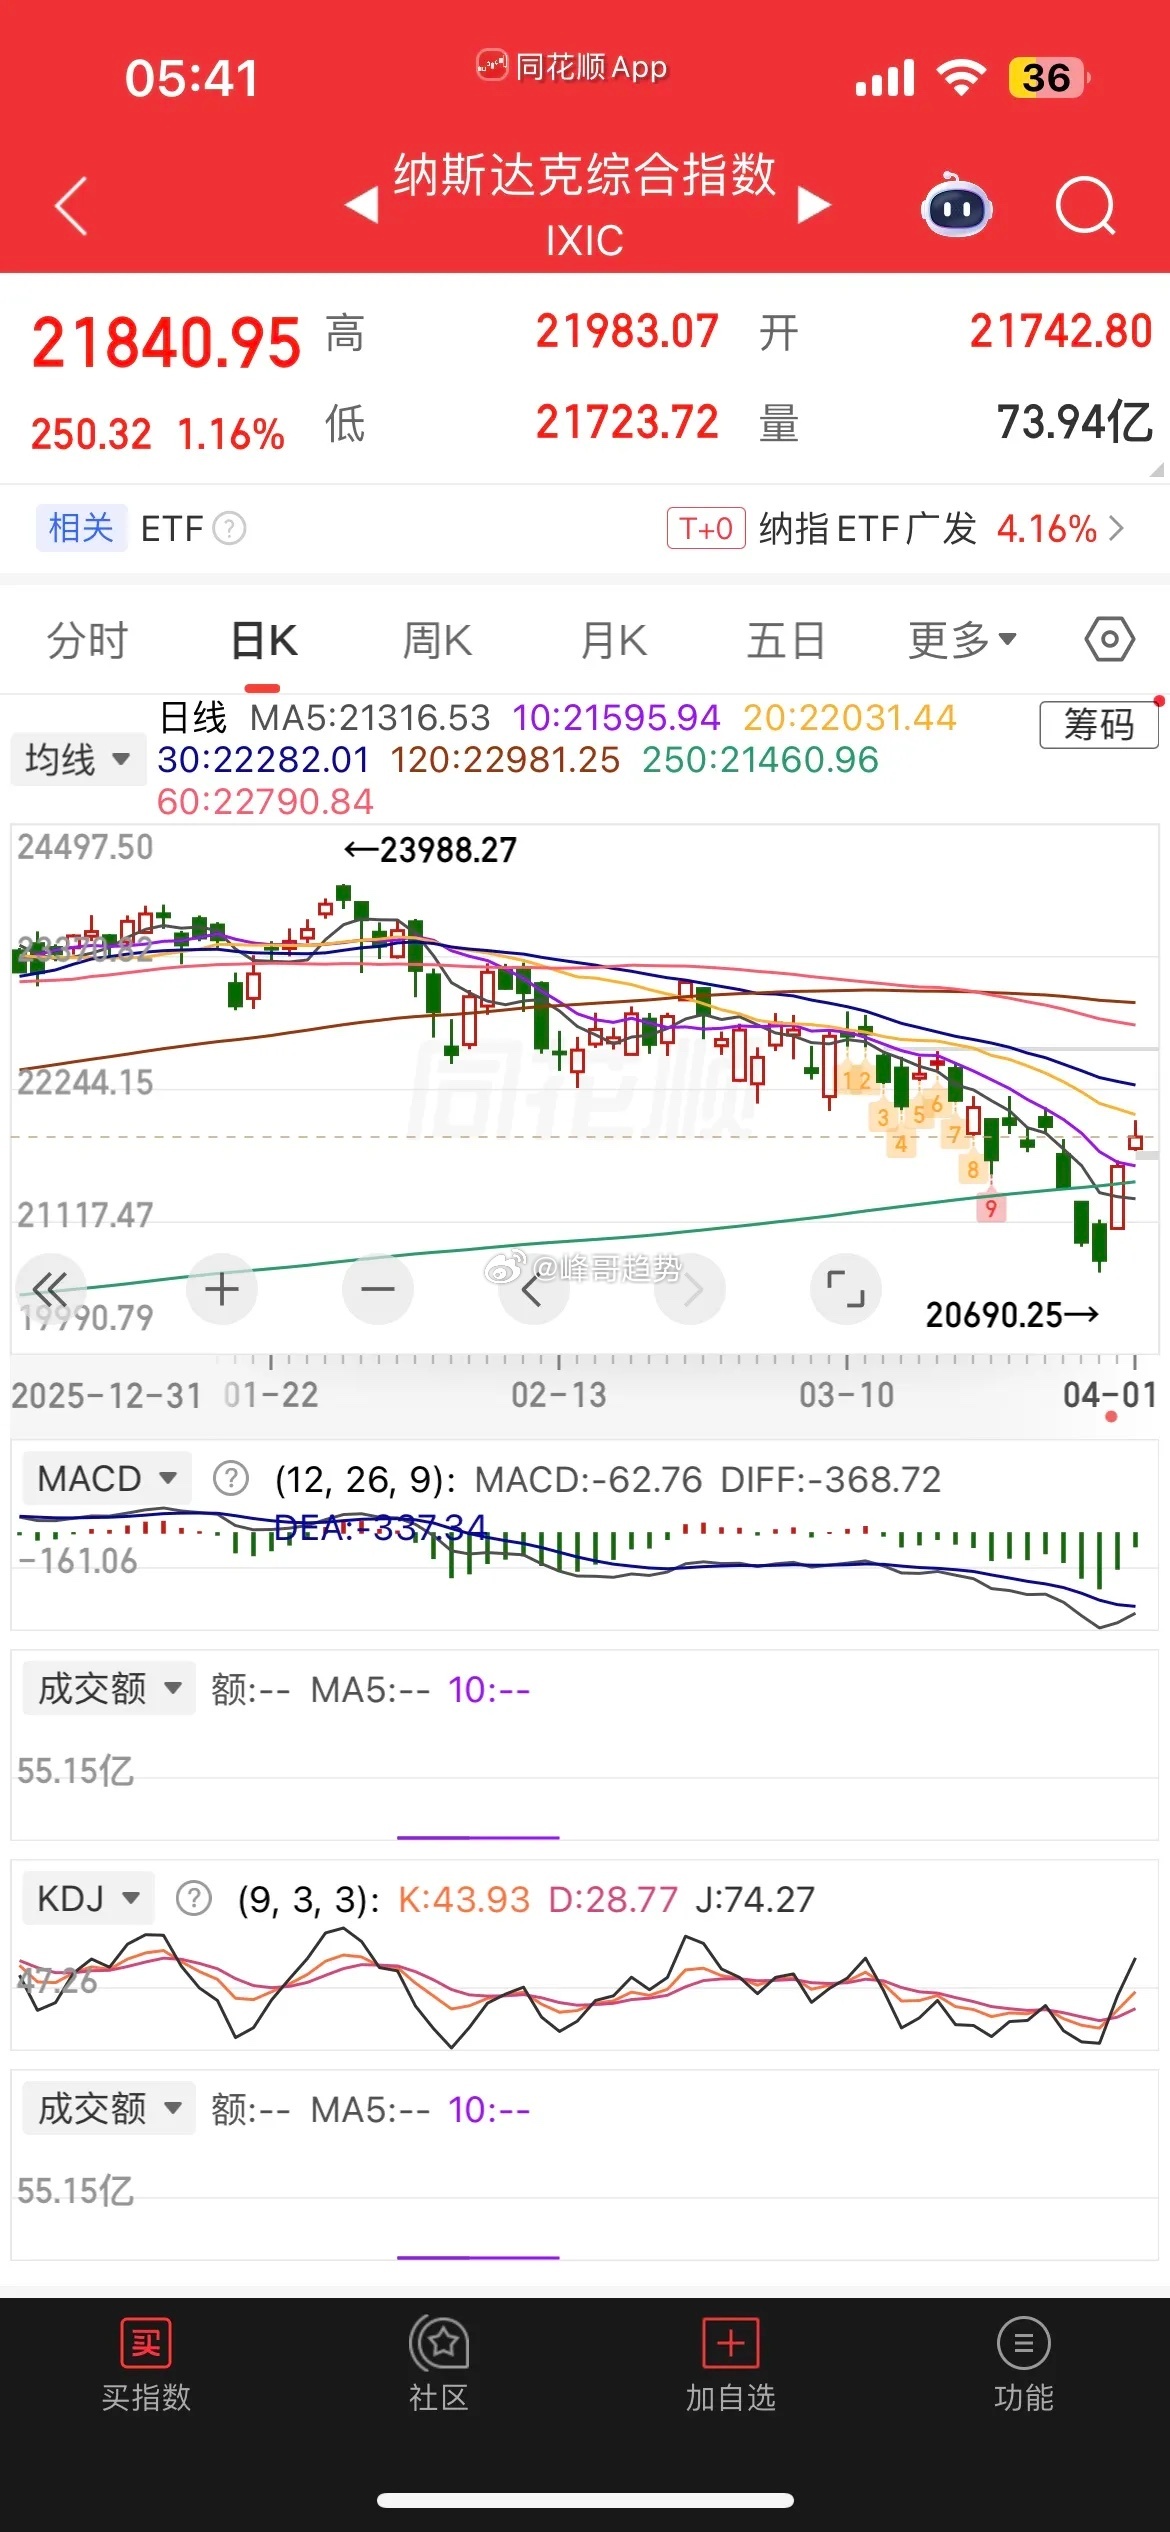Screen dimensions: 1170x2532
Task: Select the 日K tab
Action: (264, 640)
